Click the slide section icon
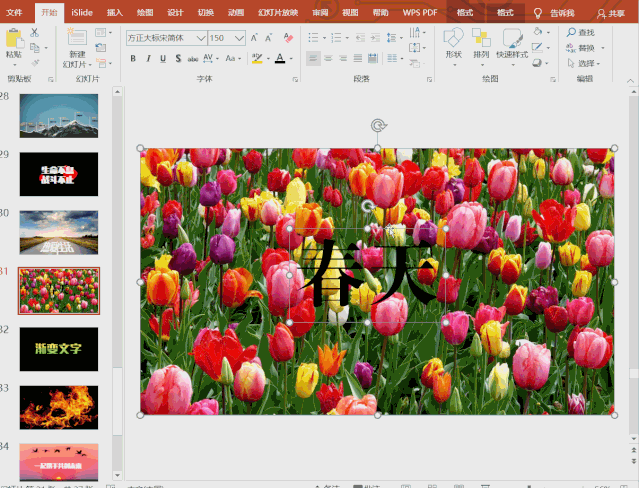 coord(101,63)
